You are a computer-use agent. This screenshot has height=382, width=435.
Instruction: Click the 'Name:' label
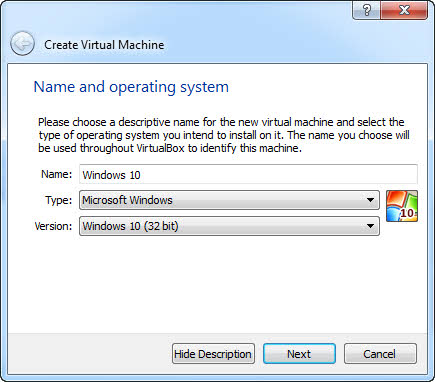point(56,174)
